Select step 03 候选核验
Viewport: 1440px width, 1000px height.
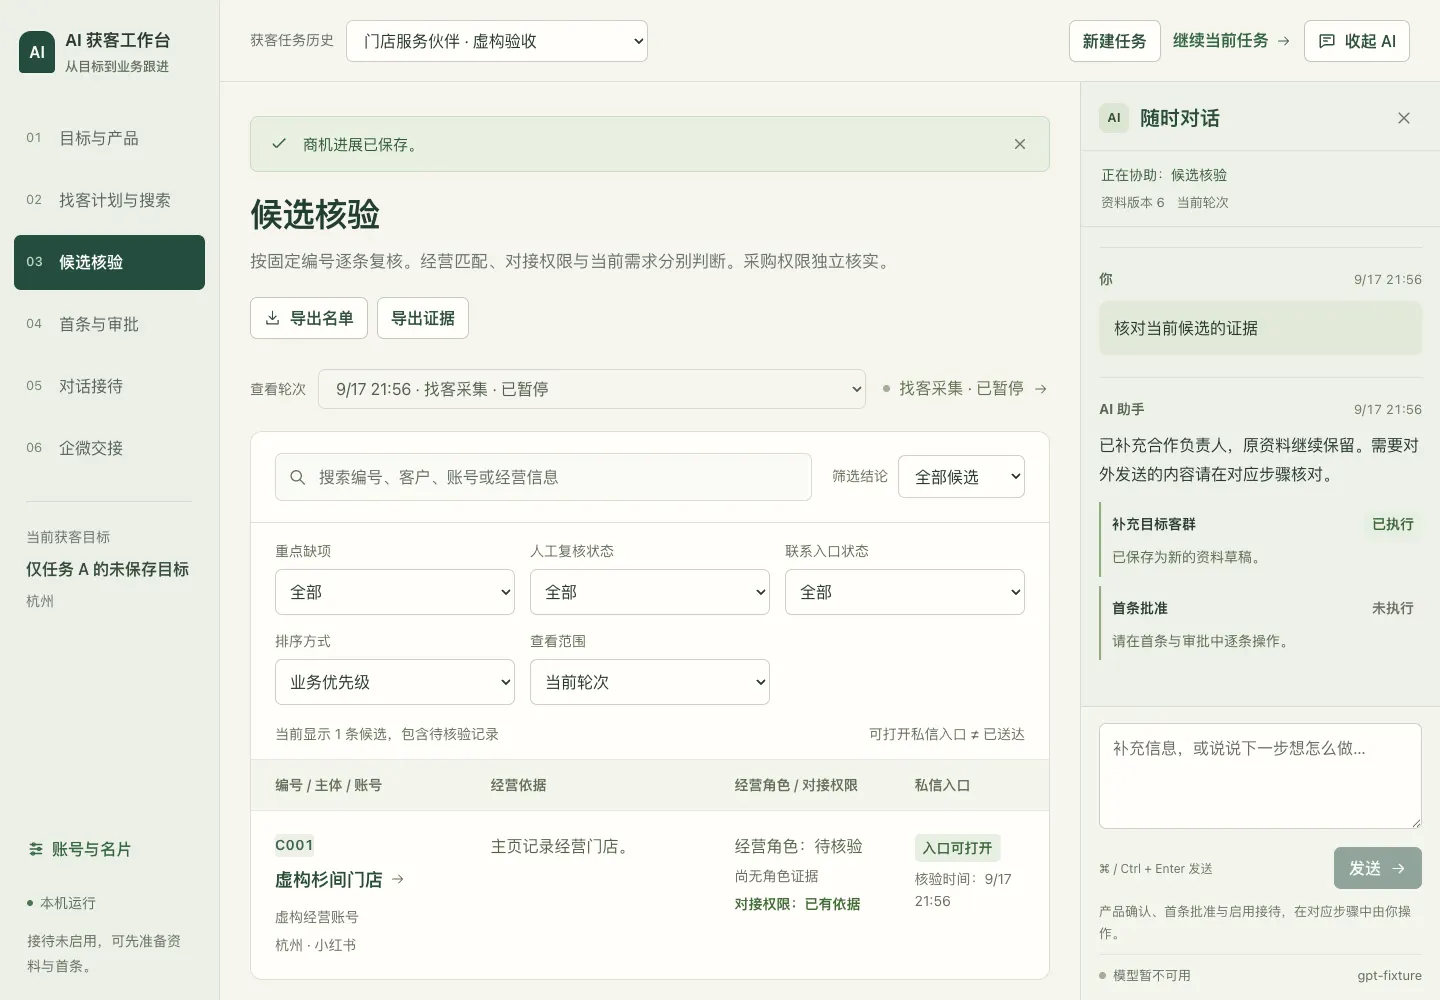pyautogui.click(x=109, y=262)
